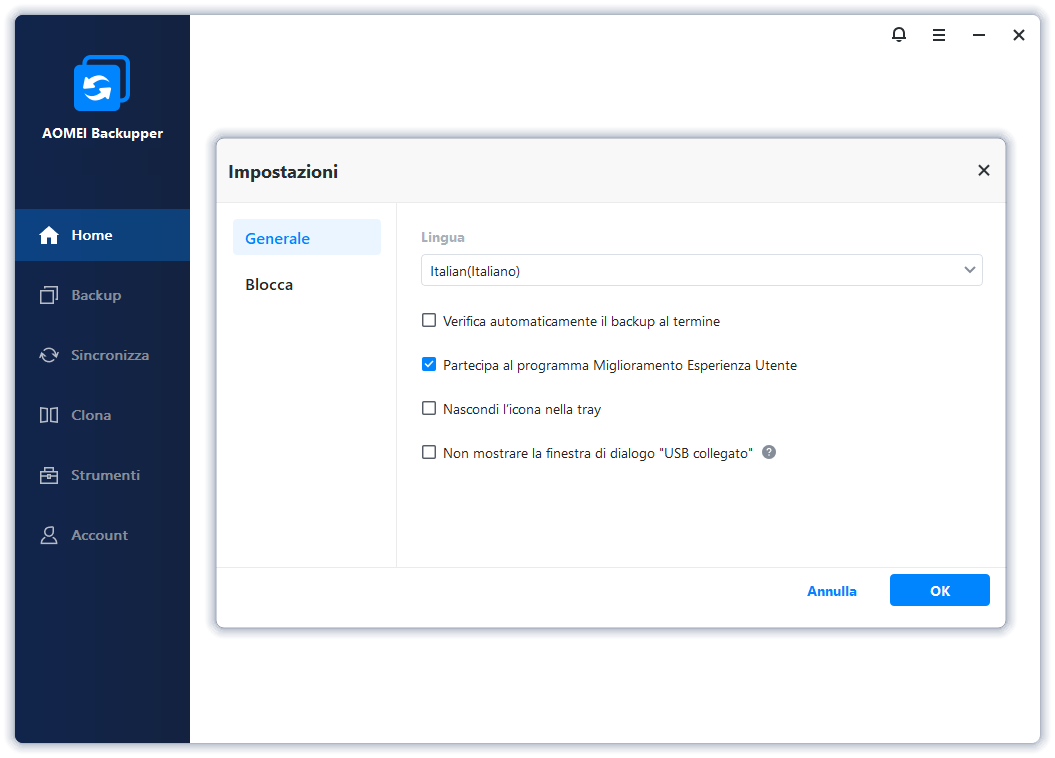The width and height of the screenshot is (1055, 758).
Task: Enable Verifica automaticamente il backup al termine
Action: [x=429, y=321]
